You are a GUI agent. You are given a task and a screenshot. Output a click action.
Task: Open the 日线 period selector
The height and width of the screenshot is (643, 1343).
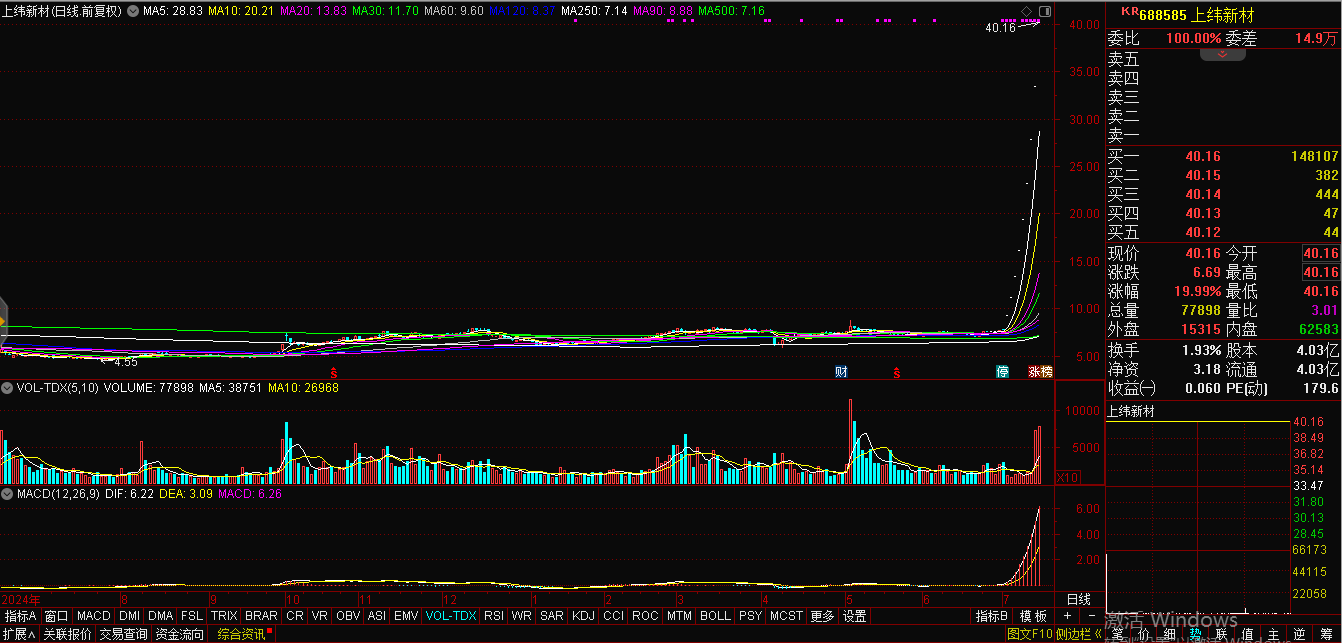(x=1079, y=599)
